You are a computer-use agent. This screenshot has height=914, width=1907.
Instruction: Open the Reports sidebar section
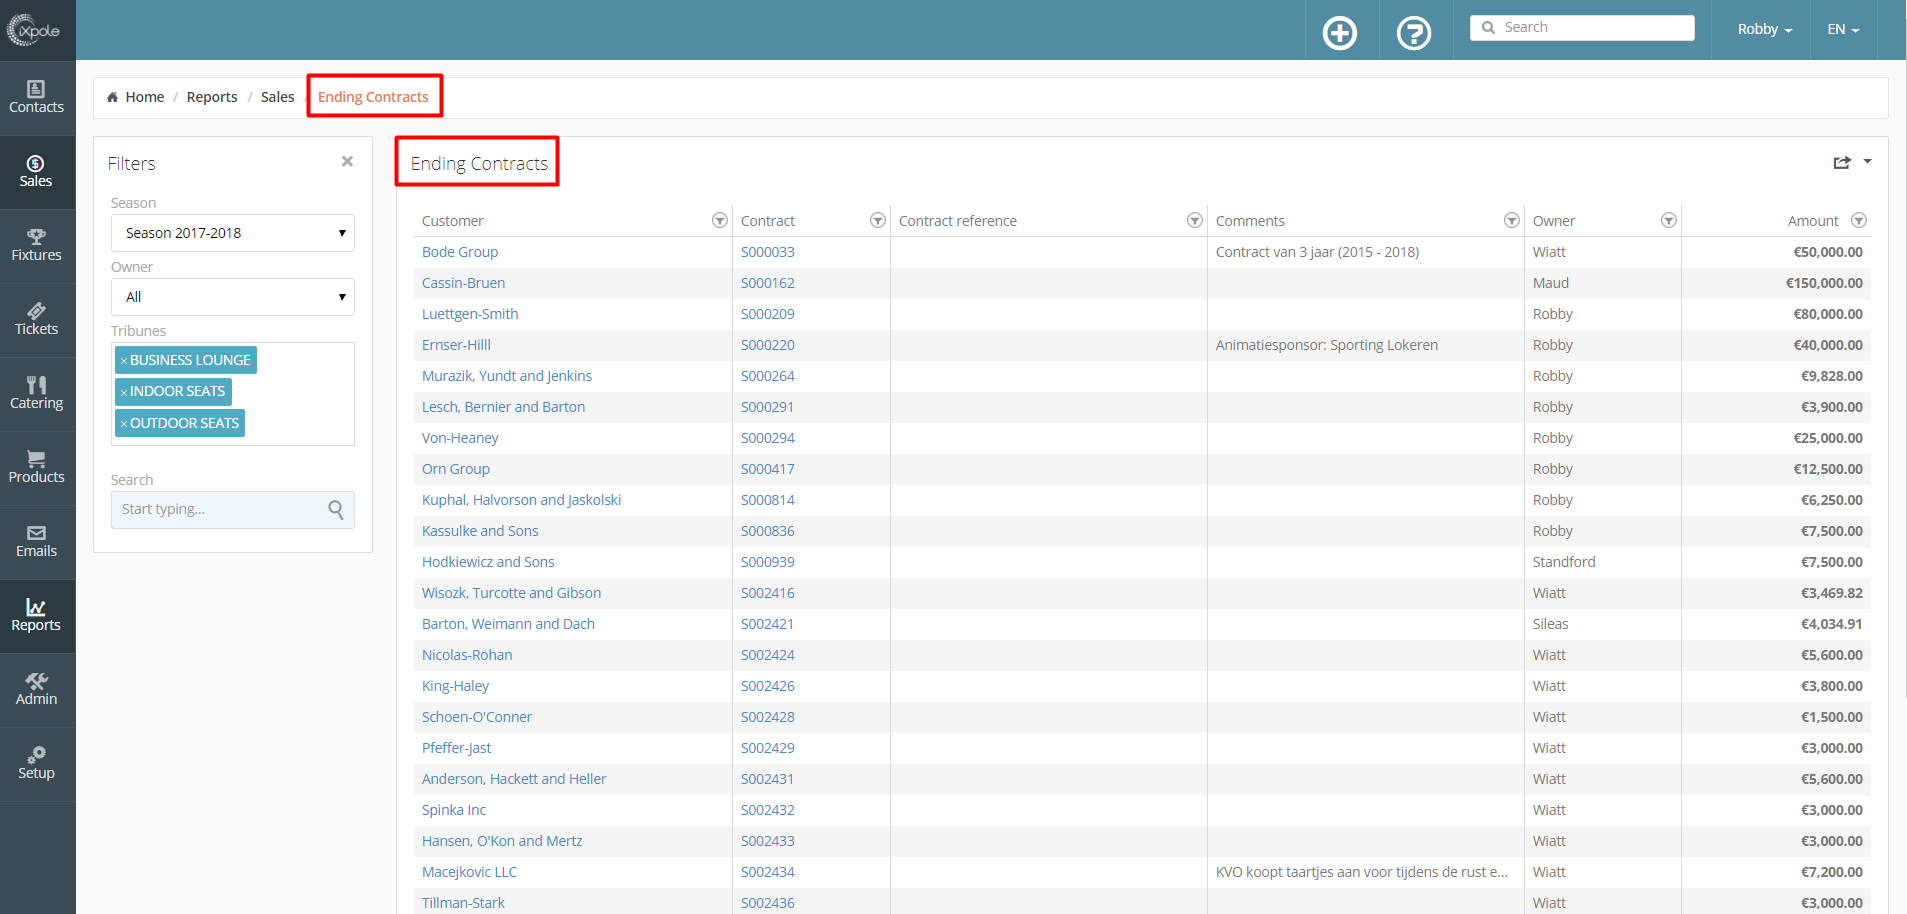coord(37,616)
